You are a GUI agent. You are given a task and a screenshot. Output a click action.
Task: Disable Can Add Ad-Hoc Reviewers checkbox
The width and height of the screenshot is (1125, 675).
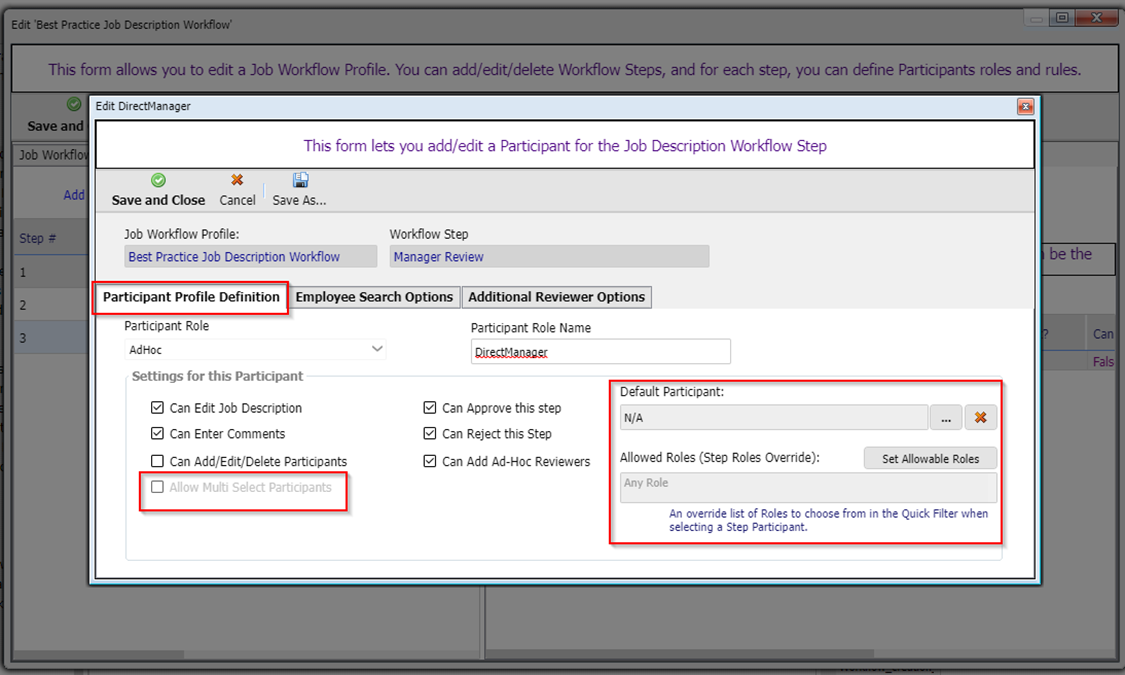click(430, 461)
